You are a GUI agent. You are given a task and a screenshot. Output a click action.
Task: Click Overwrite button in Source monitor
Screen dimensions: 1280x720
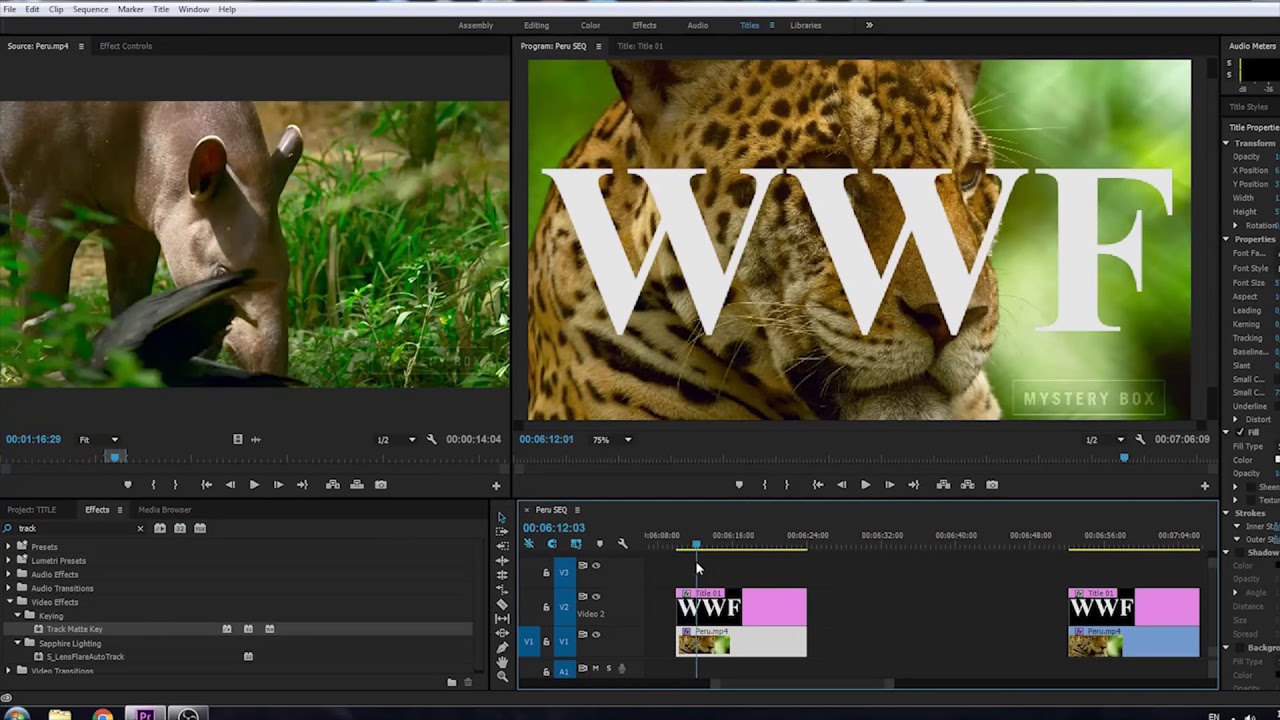[357, 485]
